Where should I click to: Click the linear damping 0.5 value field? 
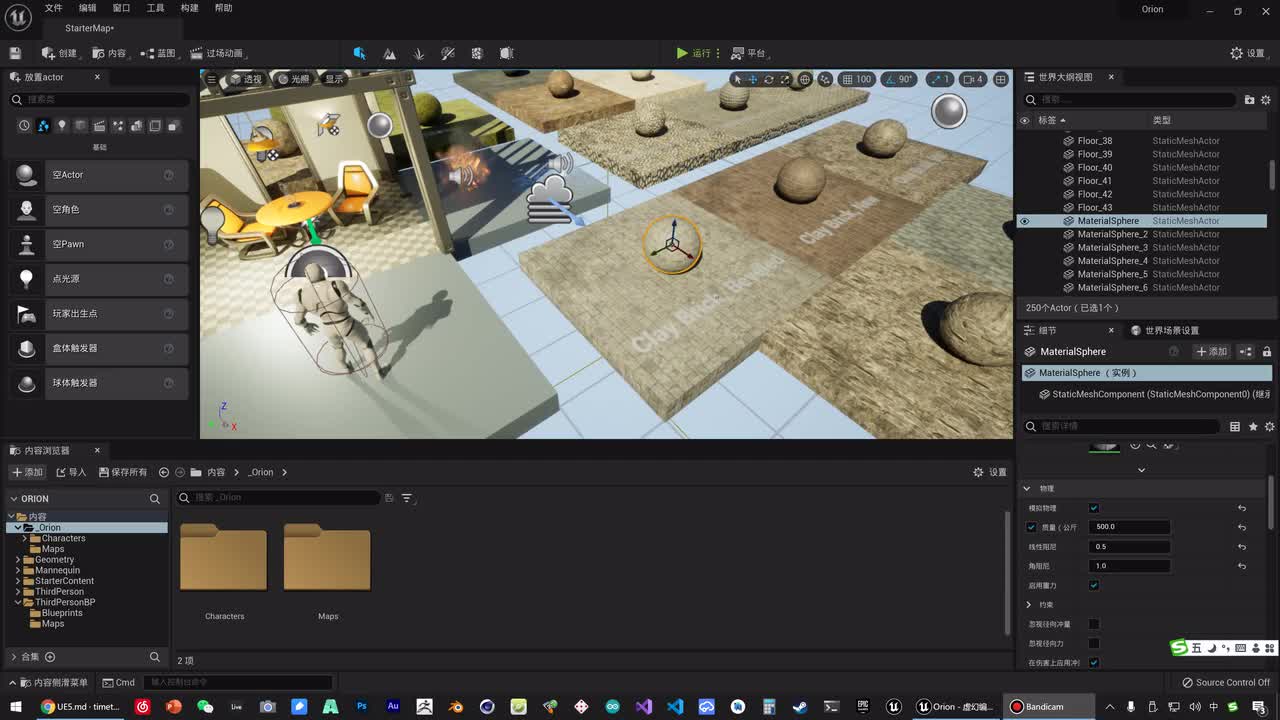(x=1130, y=547)
